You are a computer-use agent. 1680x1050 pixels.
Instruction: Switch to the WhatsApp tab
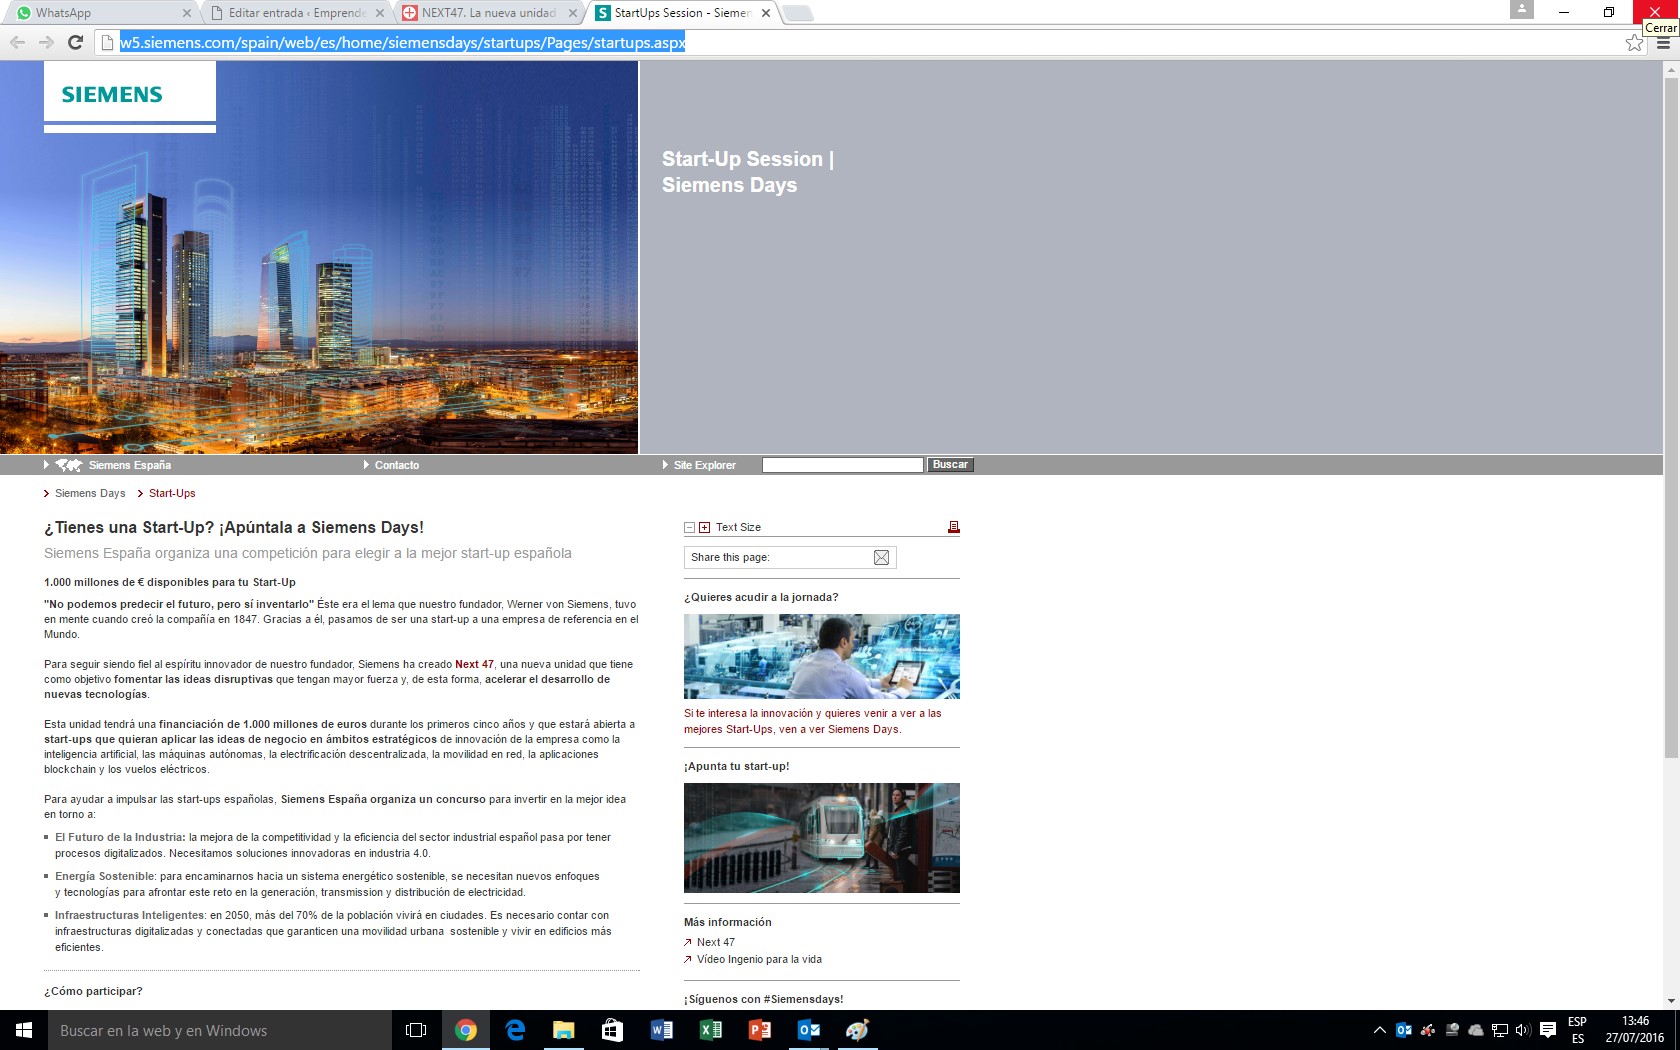[x=95, y=13]
